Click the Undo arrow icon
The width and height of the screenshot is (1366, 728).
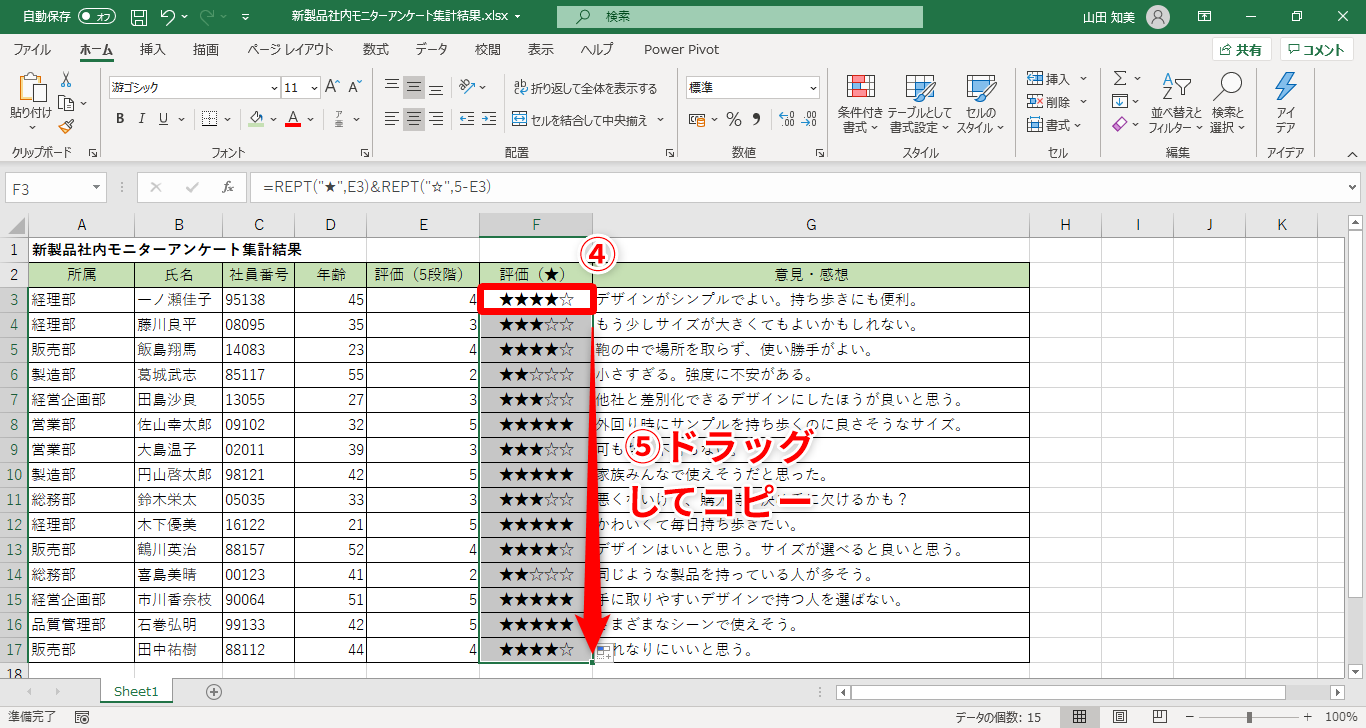point(168,17)
